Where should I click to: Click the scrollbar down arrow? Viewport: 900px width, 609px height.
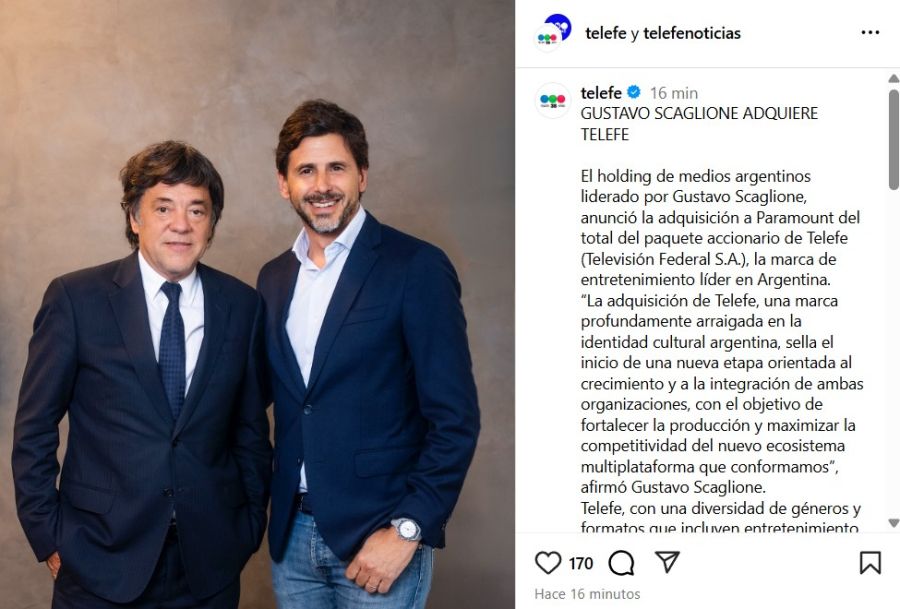click(x=893, y=522)
